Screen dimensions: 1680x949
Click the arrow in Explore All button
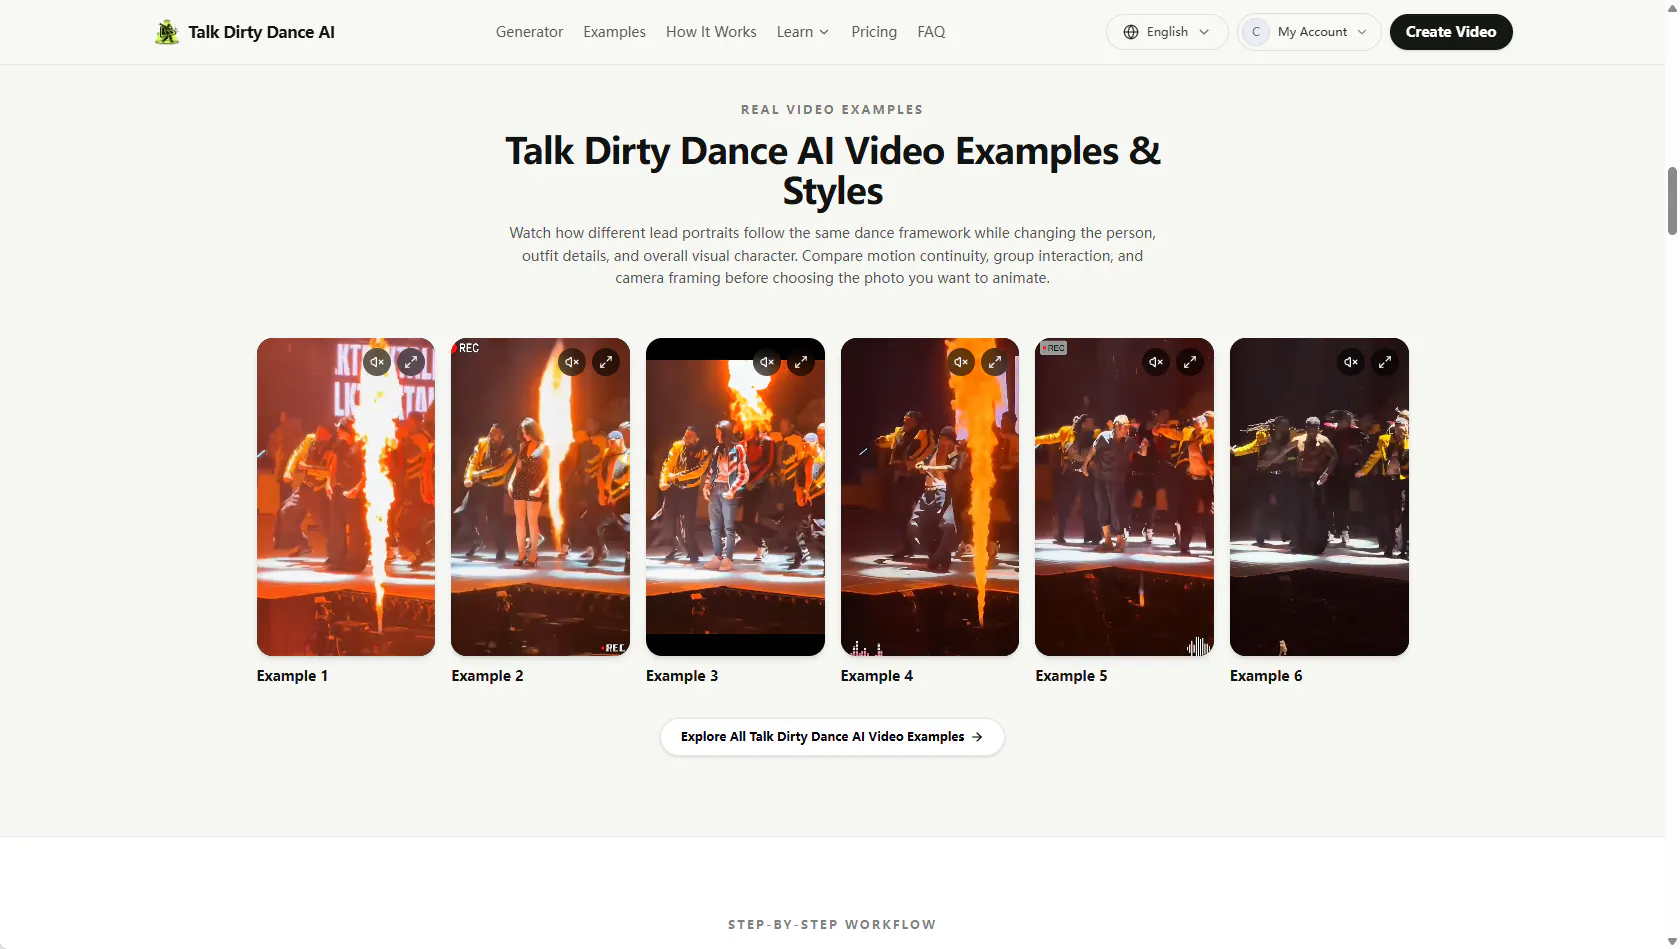pos(977,737)
